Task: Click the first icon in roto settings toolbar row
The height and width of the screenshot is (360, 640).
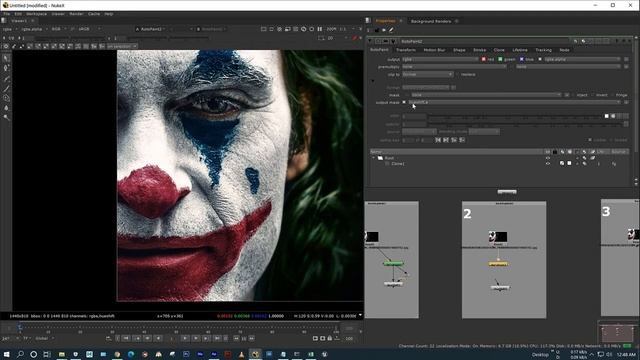Action: pyautogui.click(x=6, y=47)
